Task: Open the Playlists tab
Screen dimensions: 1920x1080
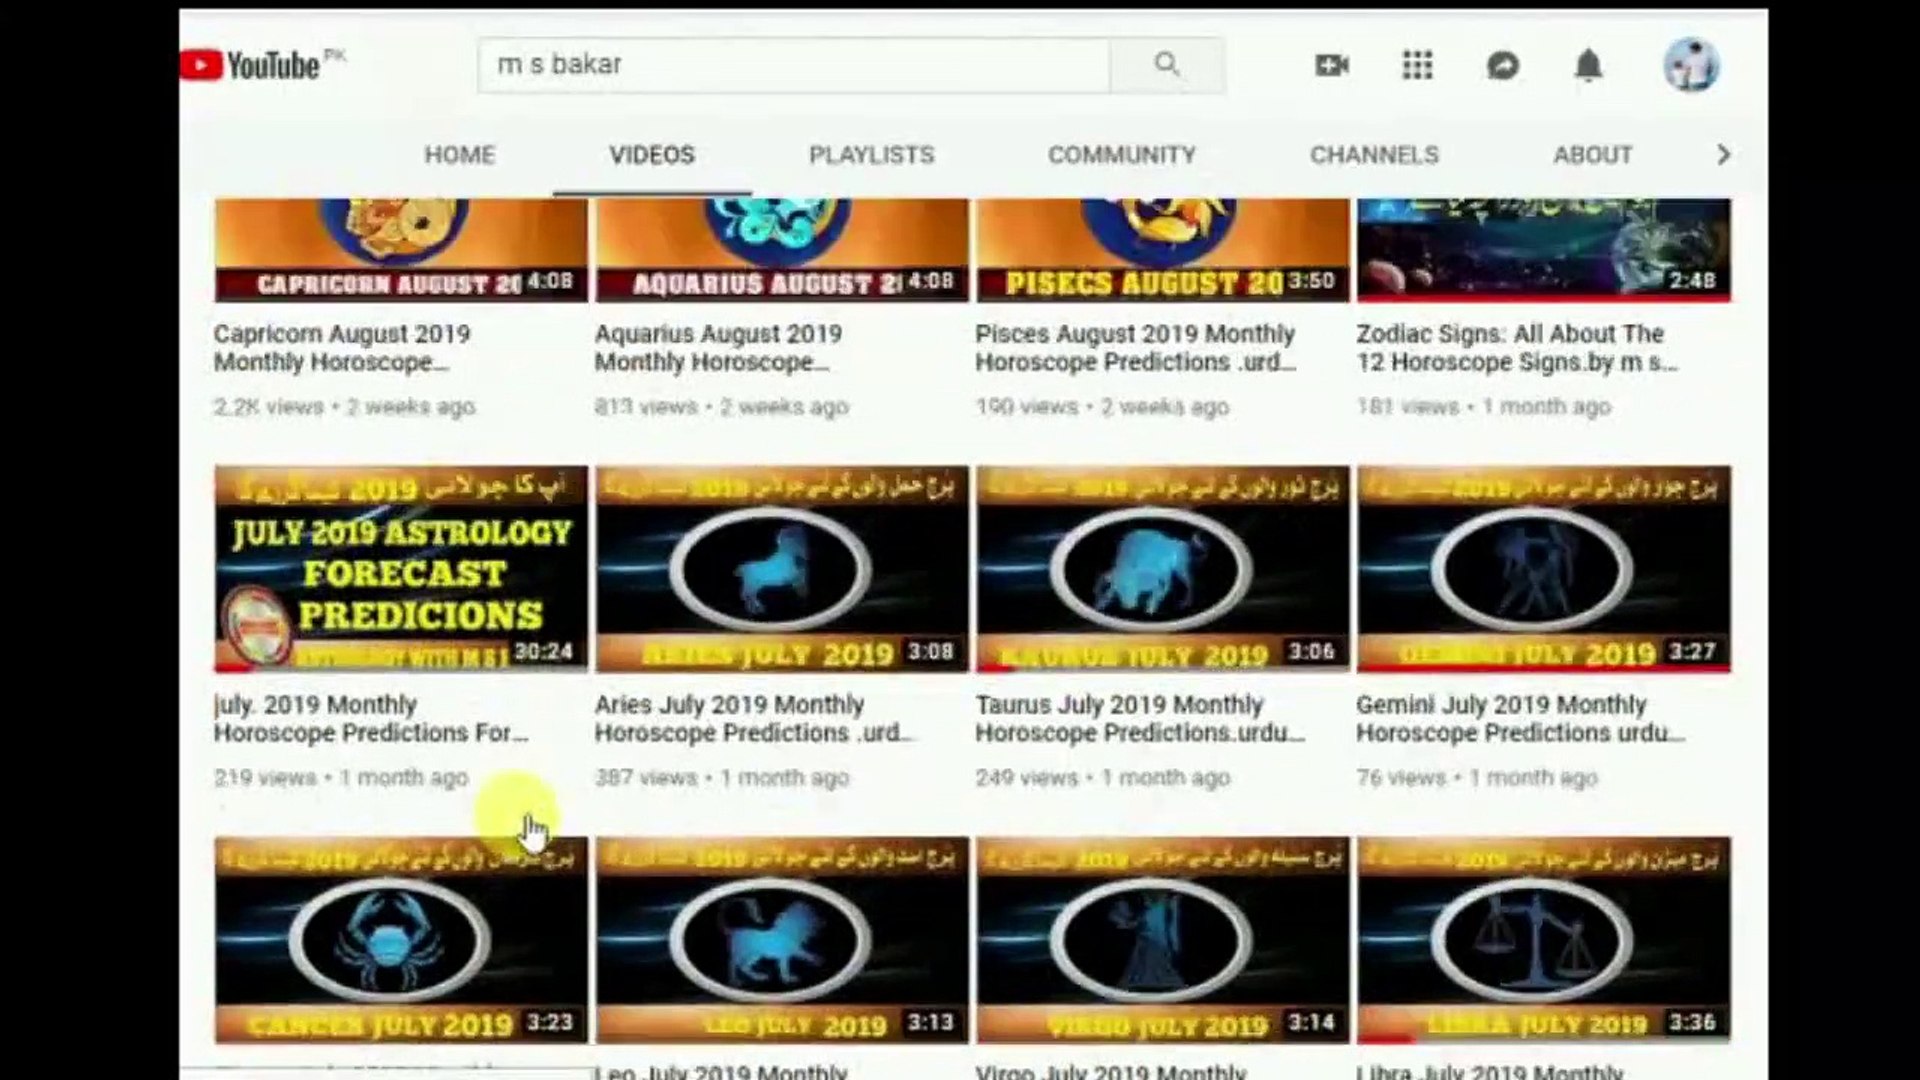Action: tap(871, 155)
